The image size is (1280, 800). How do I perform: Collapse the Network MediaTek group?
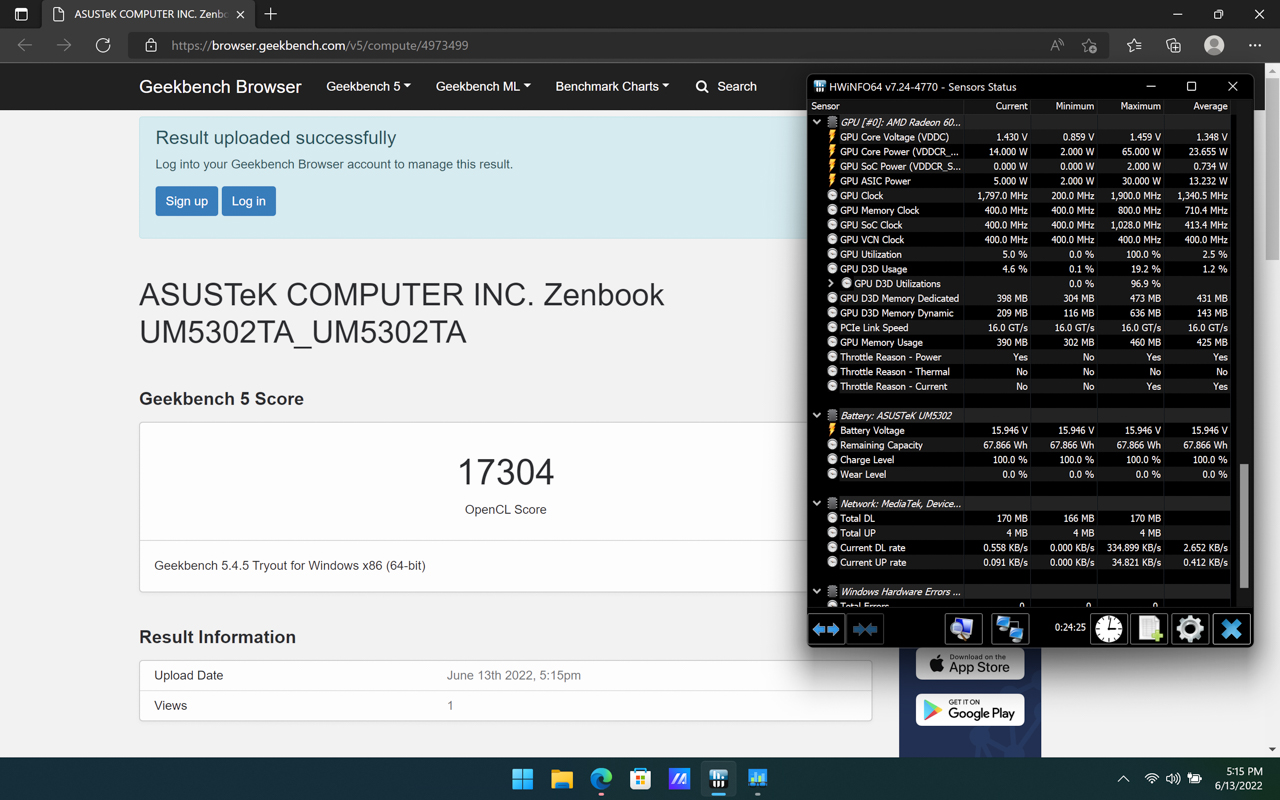[x=817, y=503]
